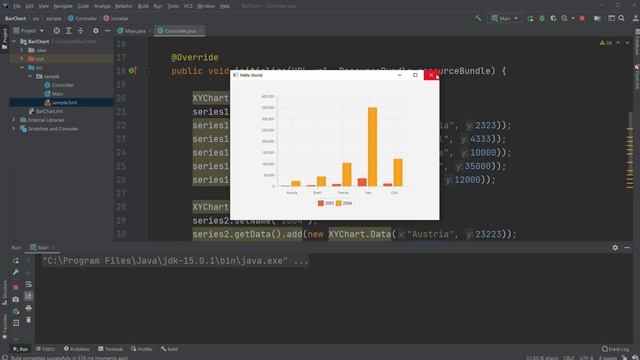Image resolution: width=640 pixels, height=360 pixels.
Task: Rerun Main in Run panel
Action: [x=16, y=261]
